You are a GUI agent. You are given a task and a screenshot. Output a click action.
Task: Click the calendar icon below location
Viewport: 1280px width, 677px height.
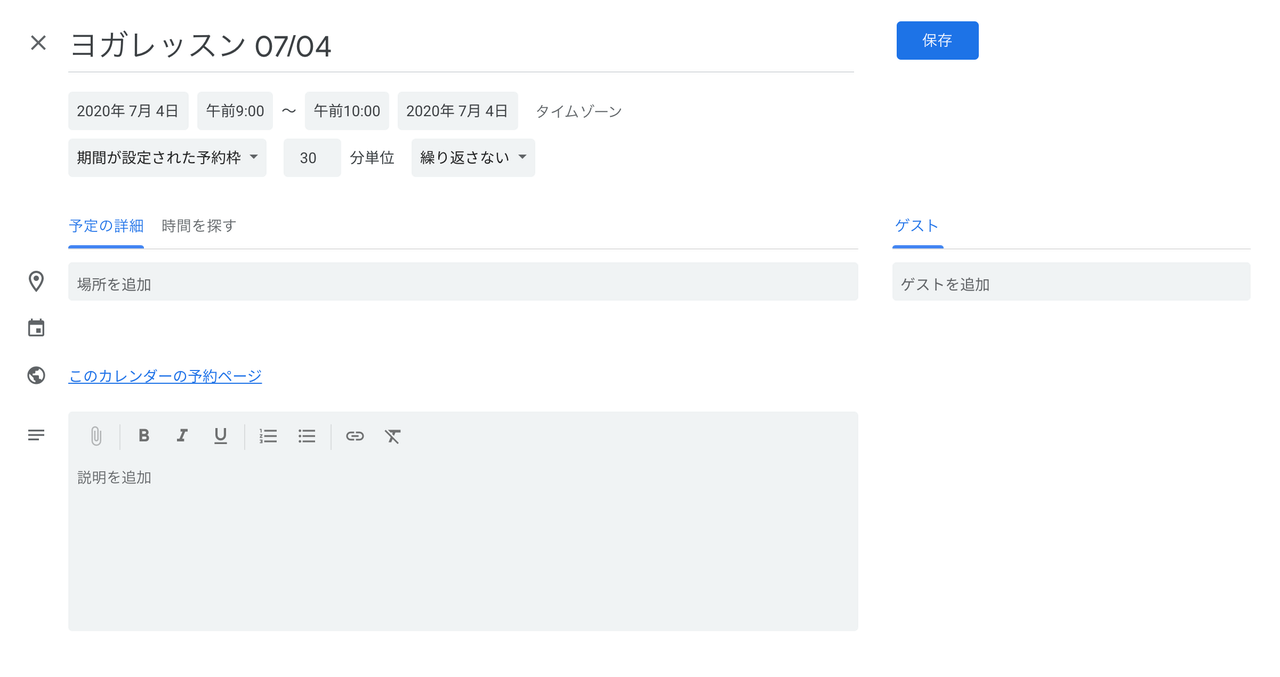click(x=36, y=328)
